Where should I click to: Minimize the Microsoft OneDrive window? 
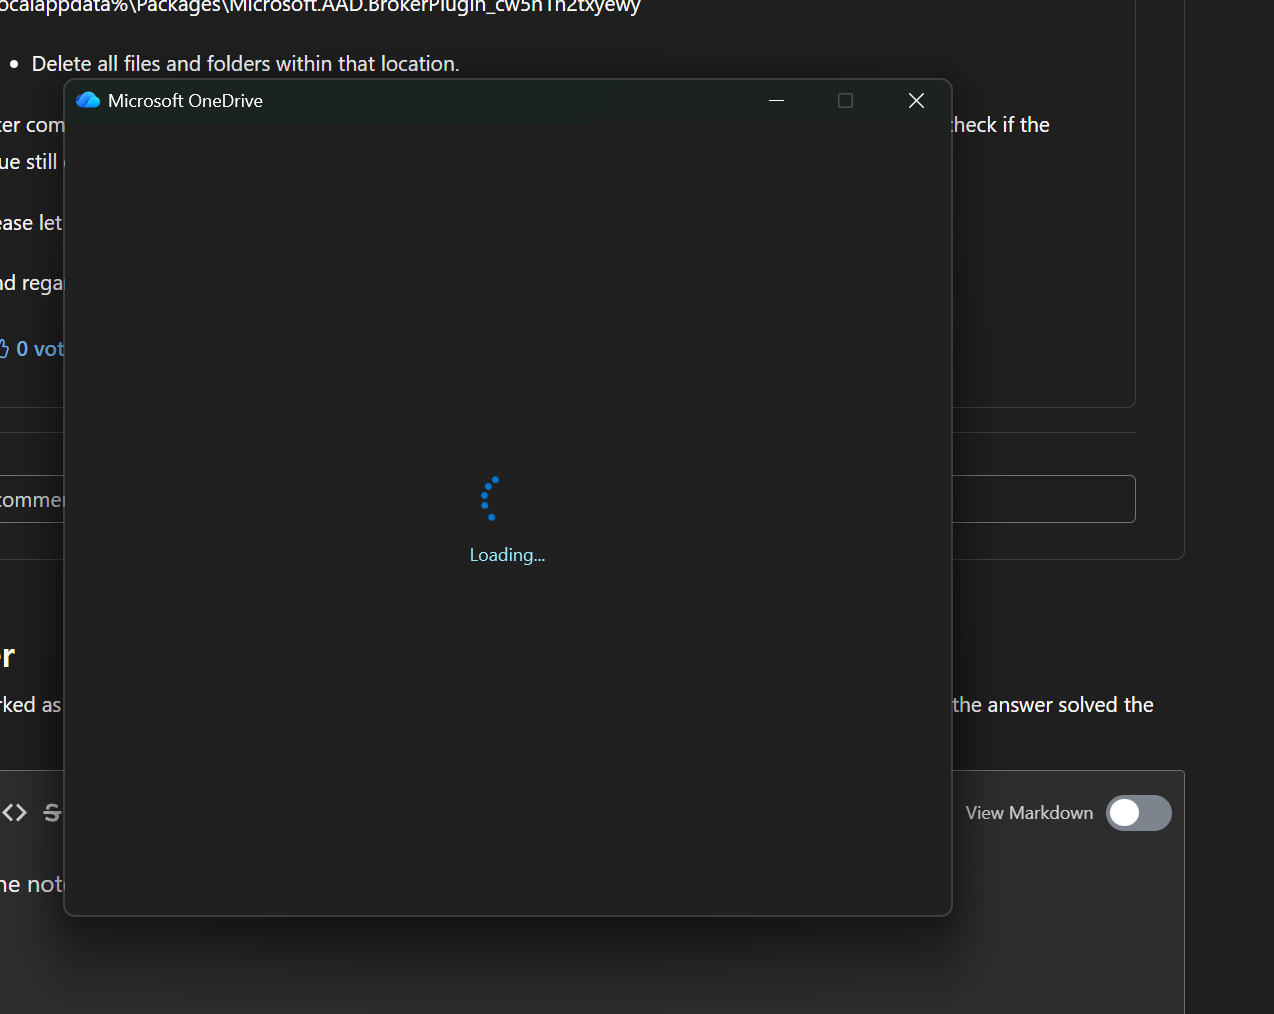(776, 100)
